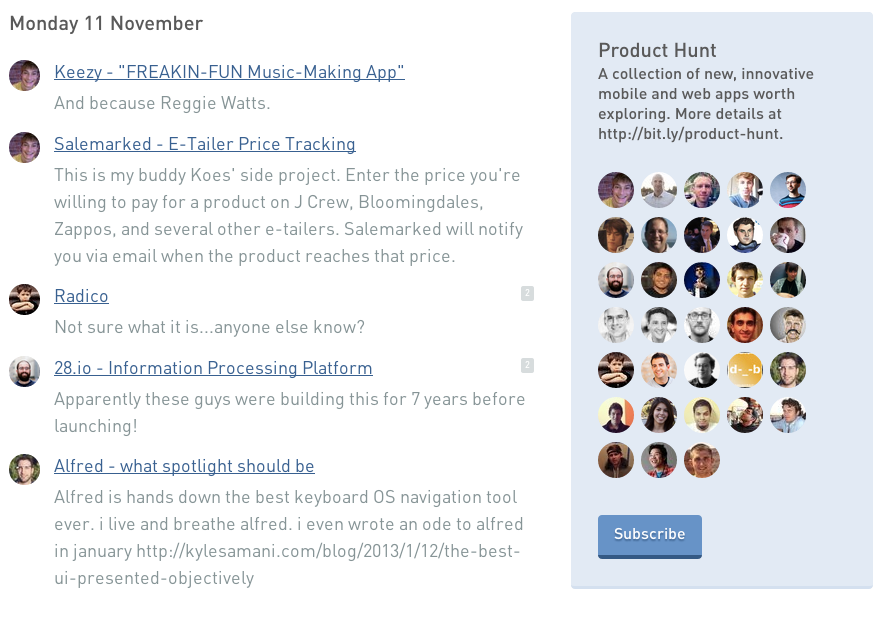Click the poster avatar beside the Keezy post
884x618 pixels.
[x=25, y=75]
